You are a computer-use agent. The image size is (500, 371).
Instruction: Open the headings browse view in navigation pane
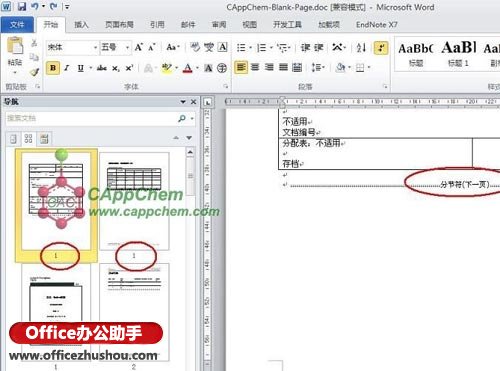tap(13, 139)
